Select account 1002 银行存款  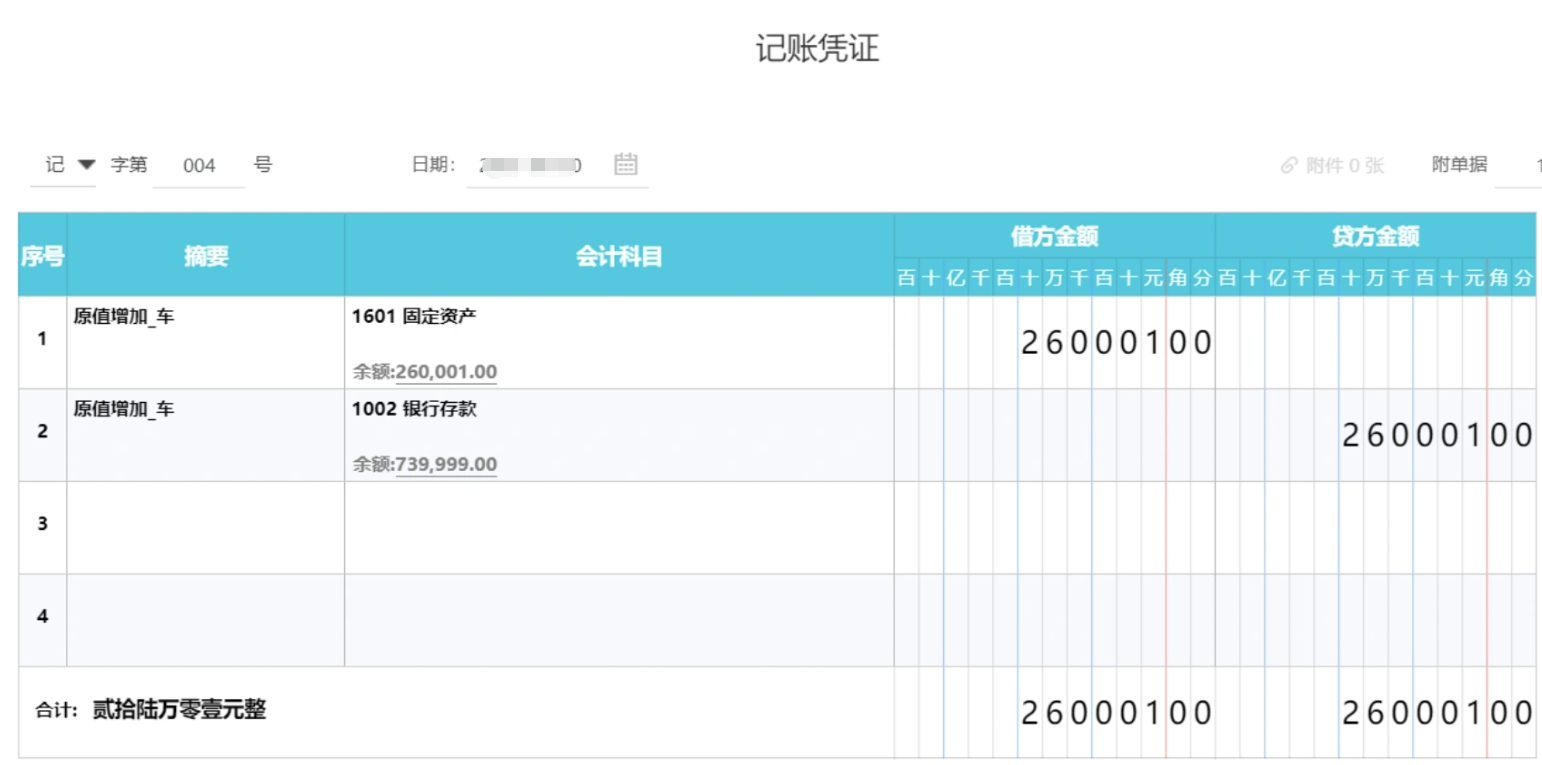(415, 408)
